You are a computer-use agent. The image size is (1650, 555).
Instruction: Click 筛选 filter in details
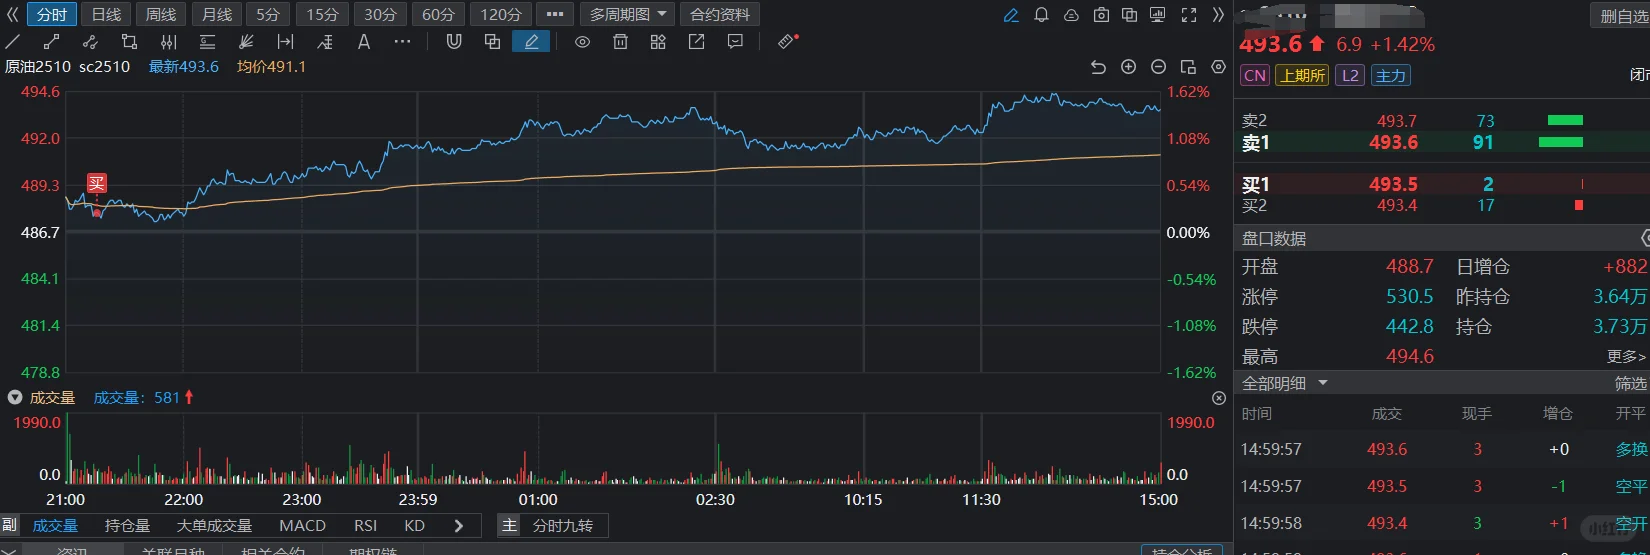[1631, 384]
